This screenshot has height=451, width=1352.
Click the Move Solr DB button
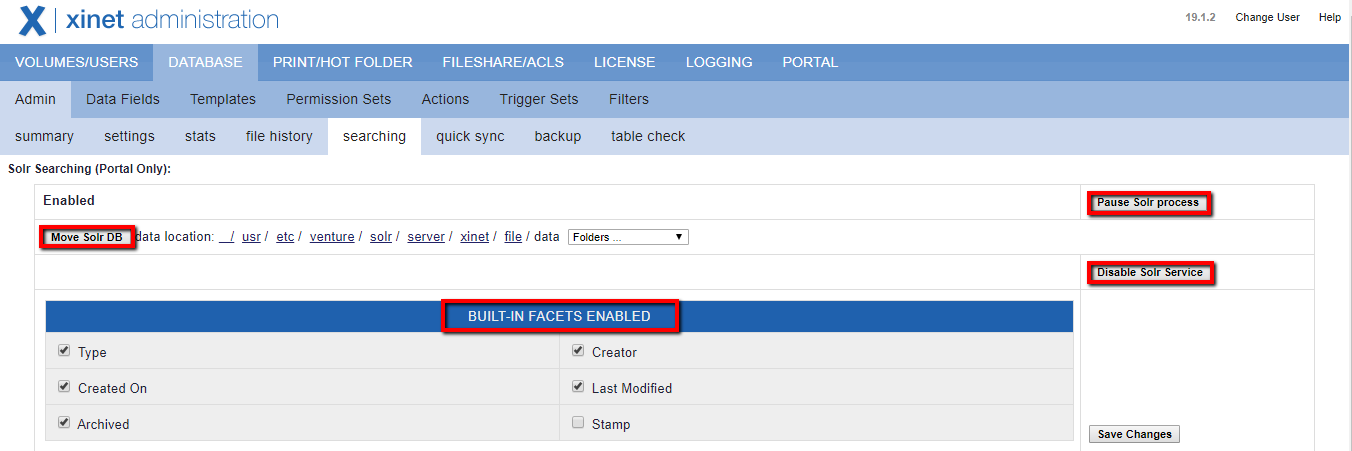point(87,237)
